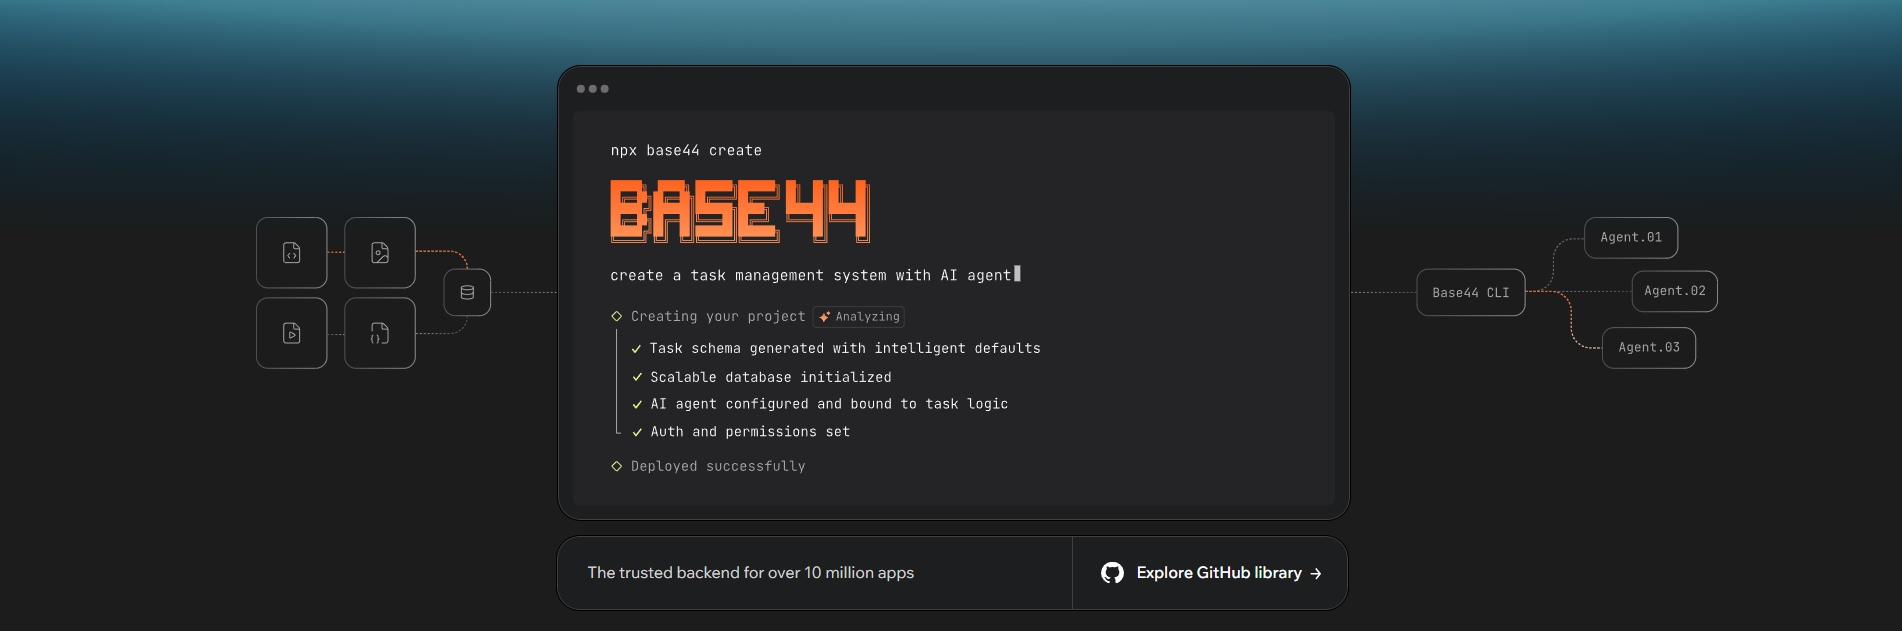Viewport: 1902px width, 631px height.
Task: Click the code file icon tile
Action: tap(291, 253)
